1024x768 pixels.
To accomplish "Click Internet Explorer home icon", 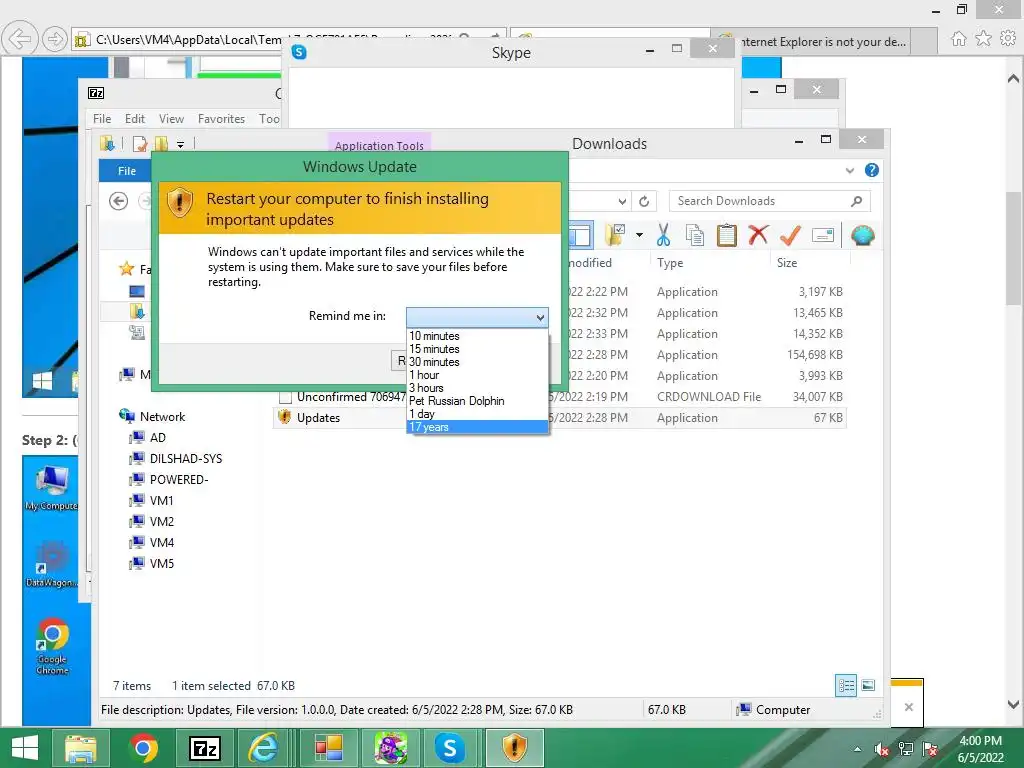I will pos(958,39).
